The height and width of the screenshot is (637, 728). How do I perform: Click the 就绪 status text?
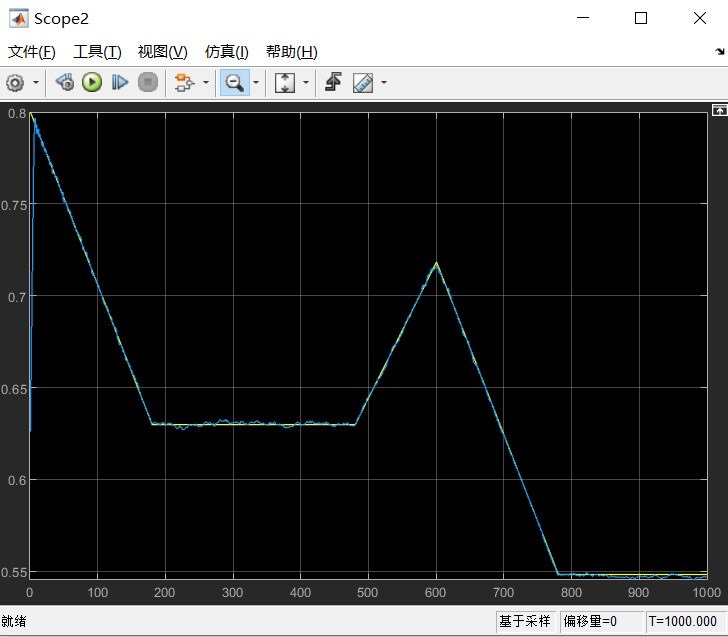14,621
